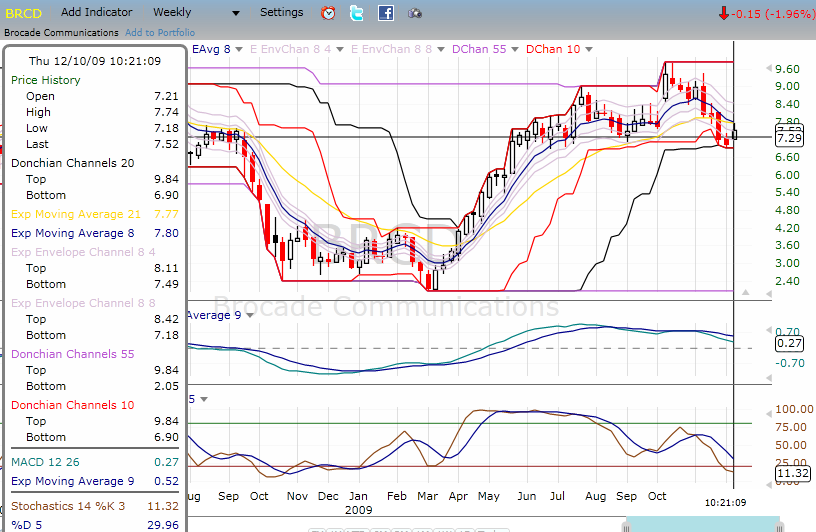Open the Add Indicator menu

(x=96, y=12)
